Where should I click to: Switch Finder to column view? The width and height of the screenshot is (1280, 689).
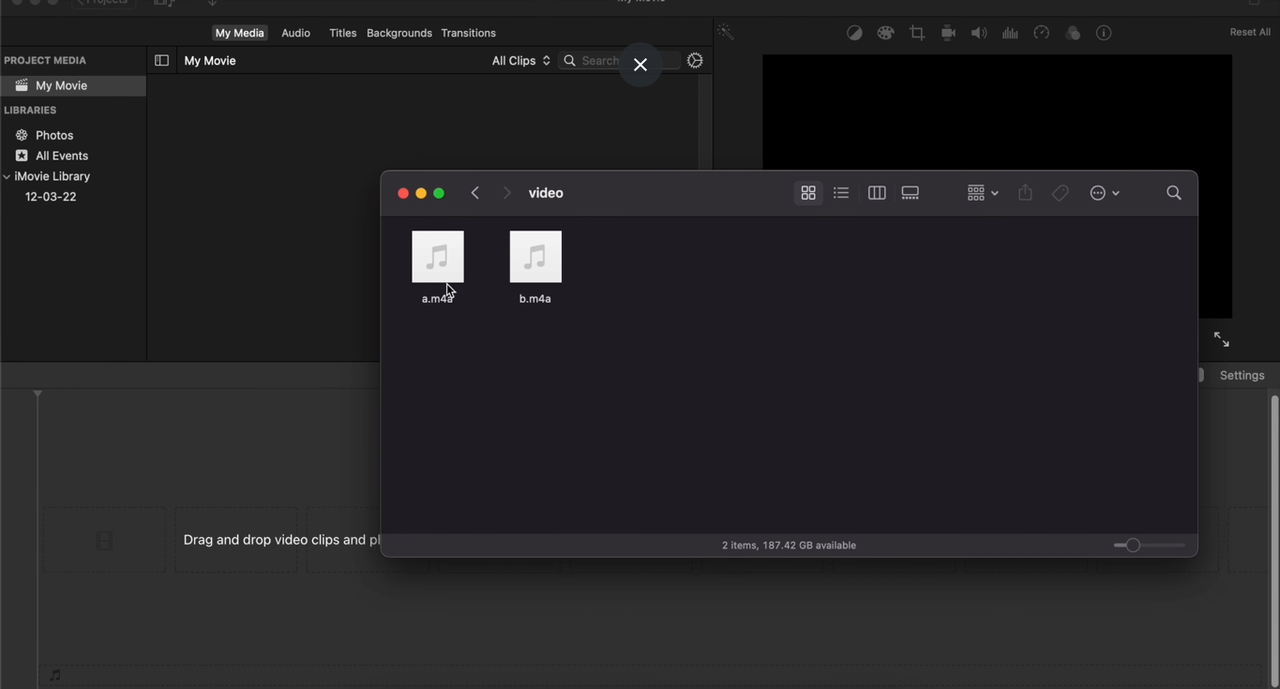[x=877, y=193]
